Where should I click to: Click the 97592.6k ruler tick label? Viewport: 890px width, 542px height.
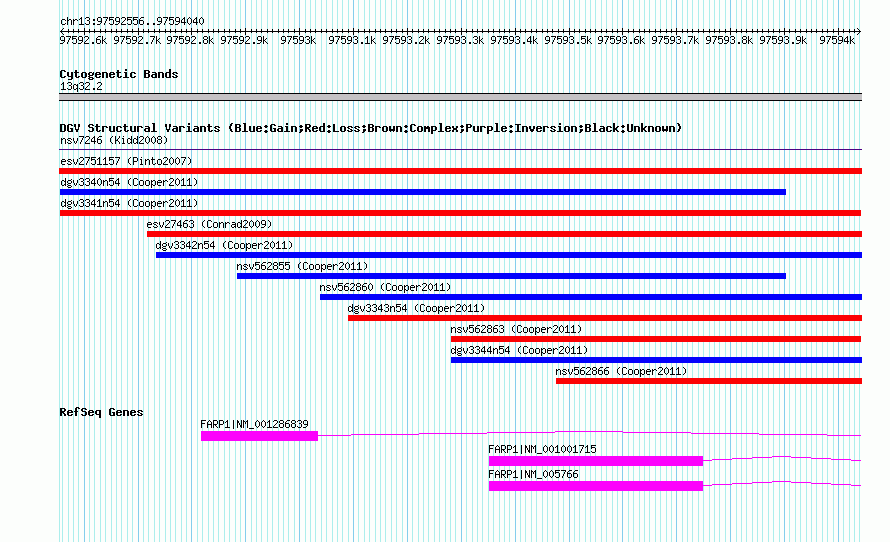coord(83,40)
